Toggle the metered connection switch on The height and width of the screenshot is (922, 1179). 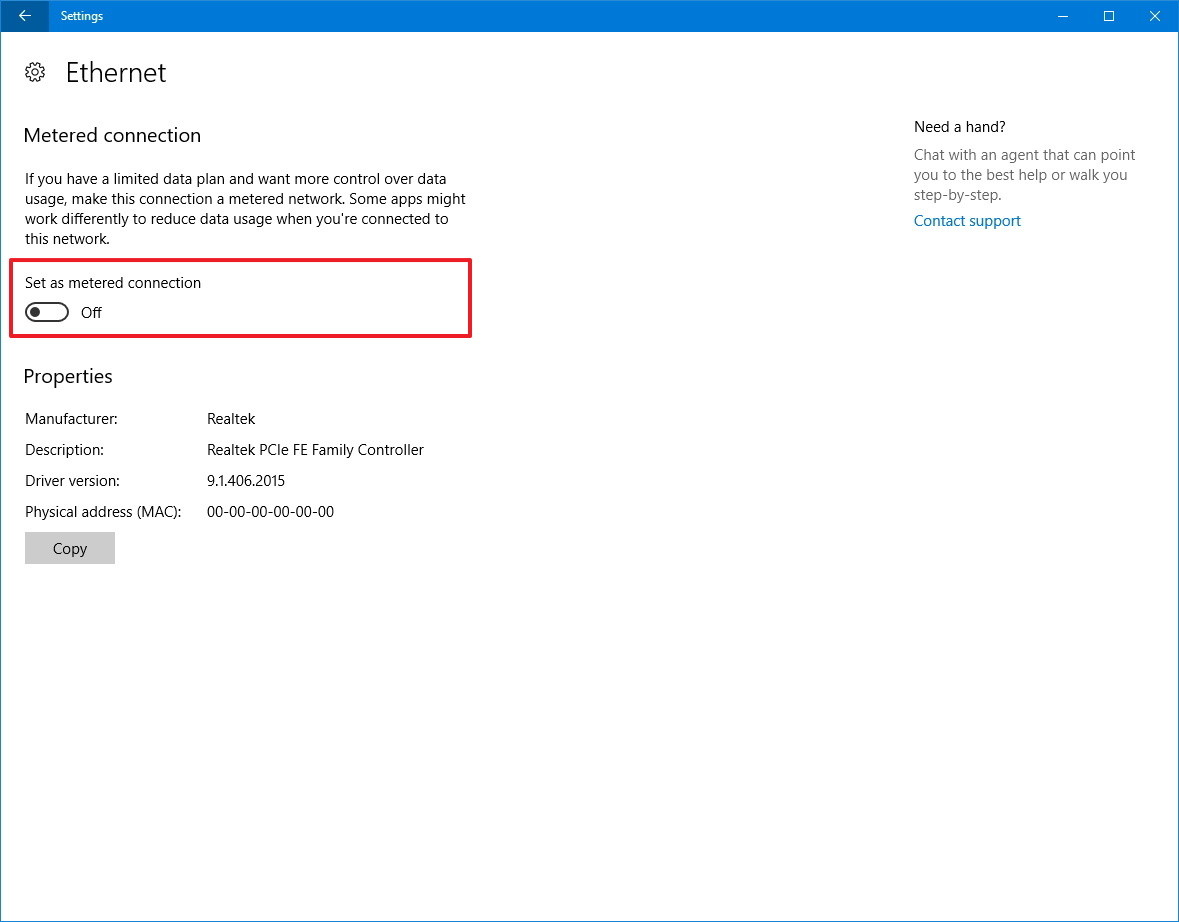[46, 311]
